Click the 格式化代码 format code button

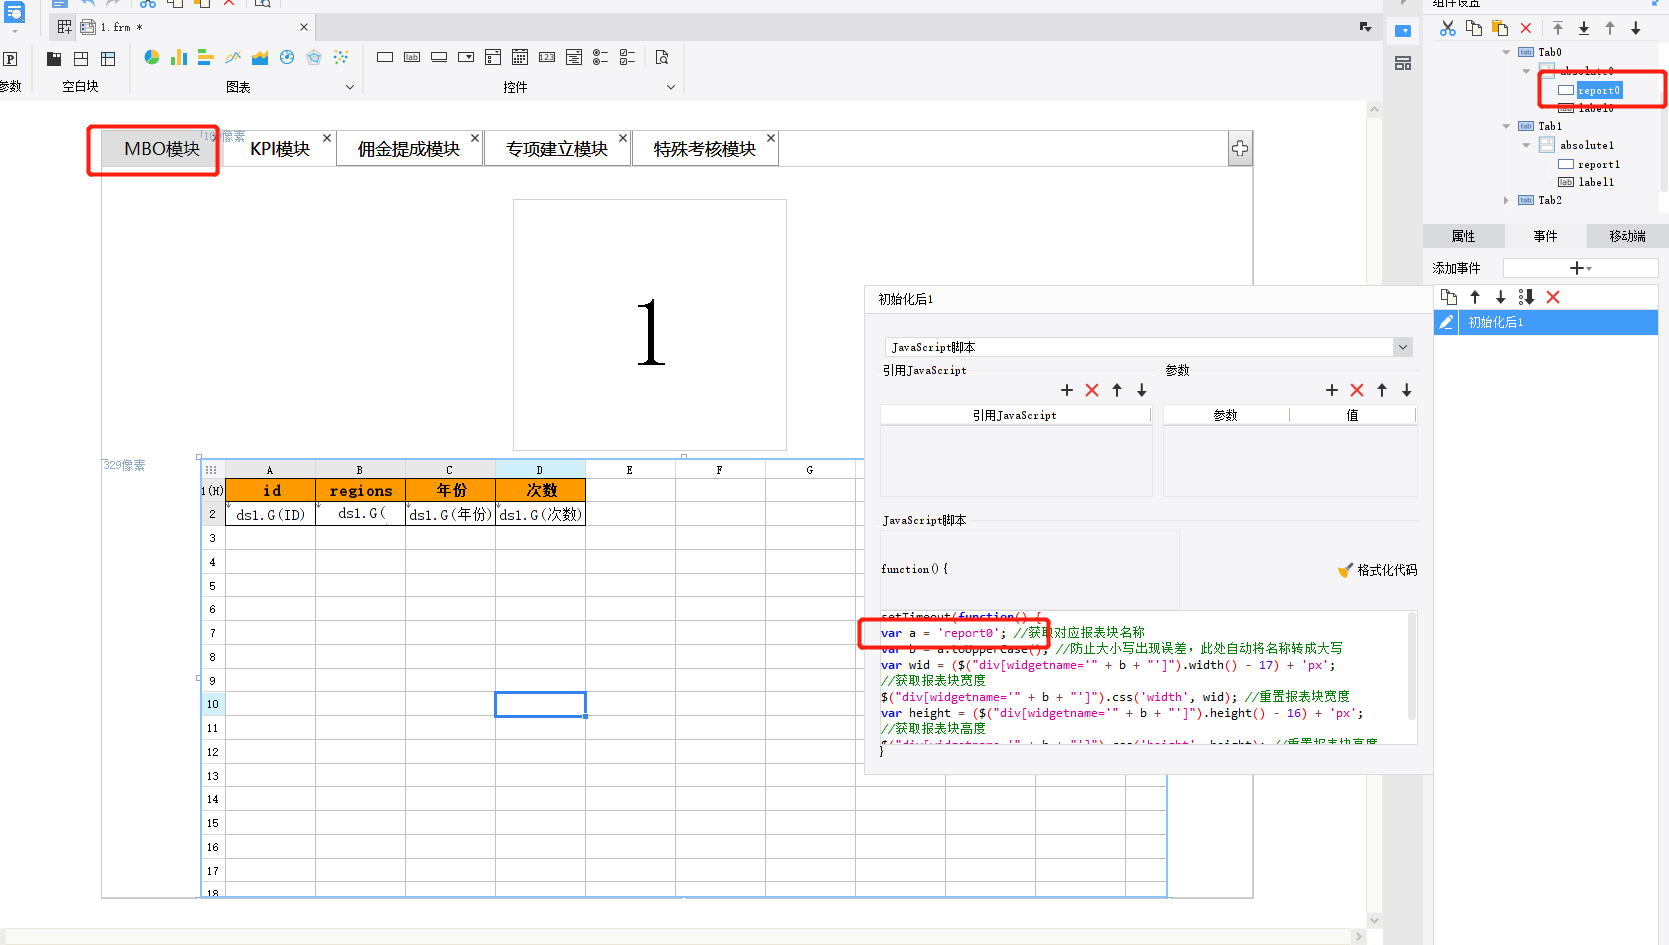1377,570
